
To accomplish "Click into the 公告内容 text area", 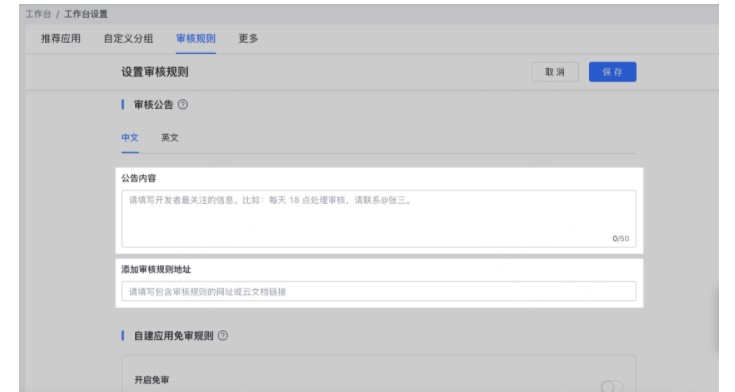I will pyautogui.click(x=379, y=219).
